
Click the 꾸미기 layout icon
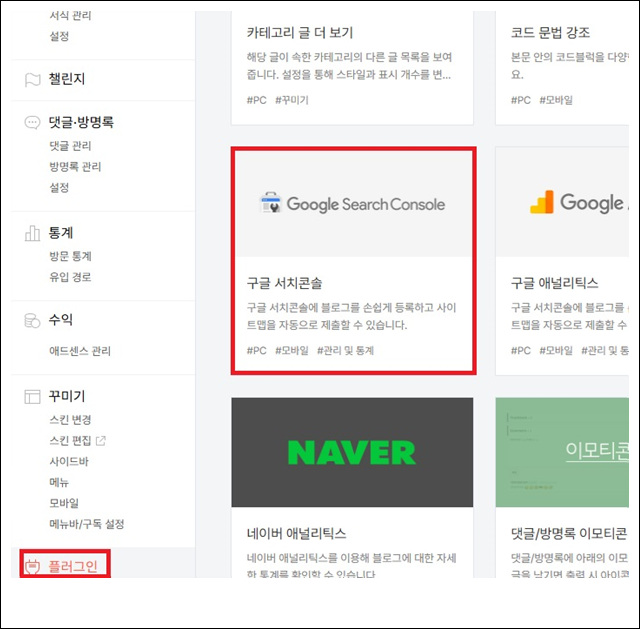(x=33, y=396)
